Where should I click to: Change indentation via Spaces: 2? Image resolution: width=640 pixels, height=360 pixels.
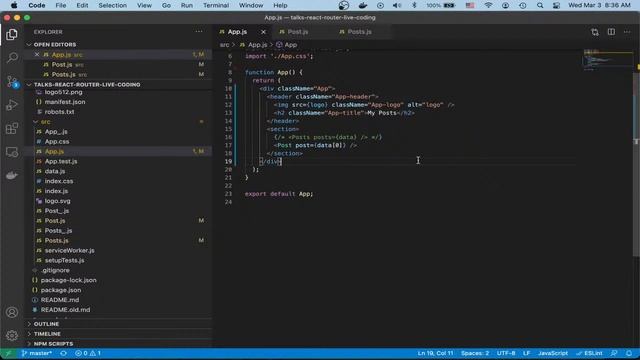[475, 353]
